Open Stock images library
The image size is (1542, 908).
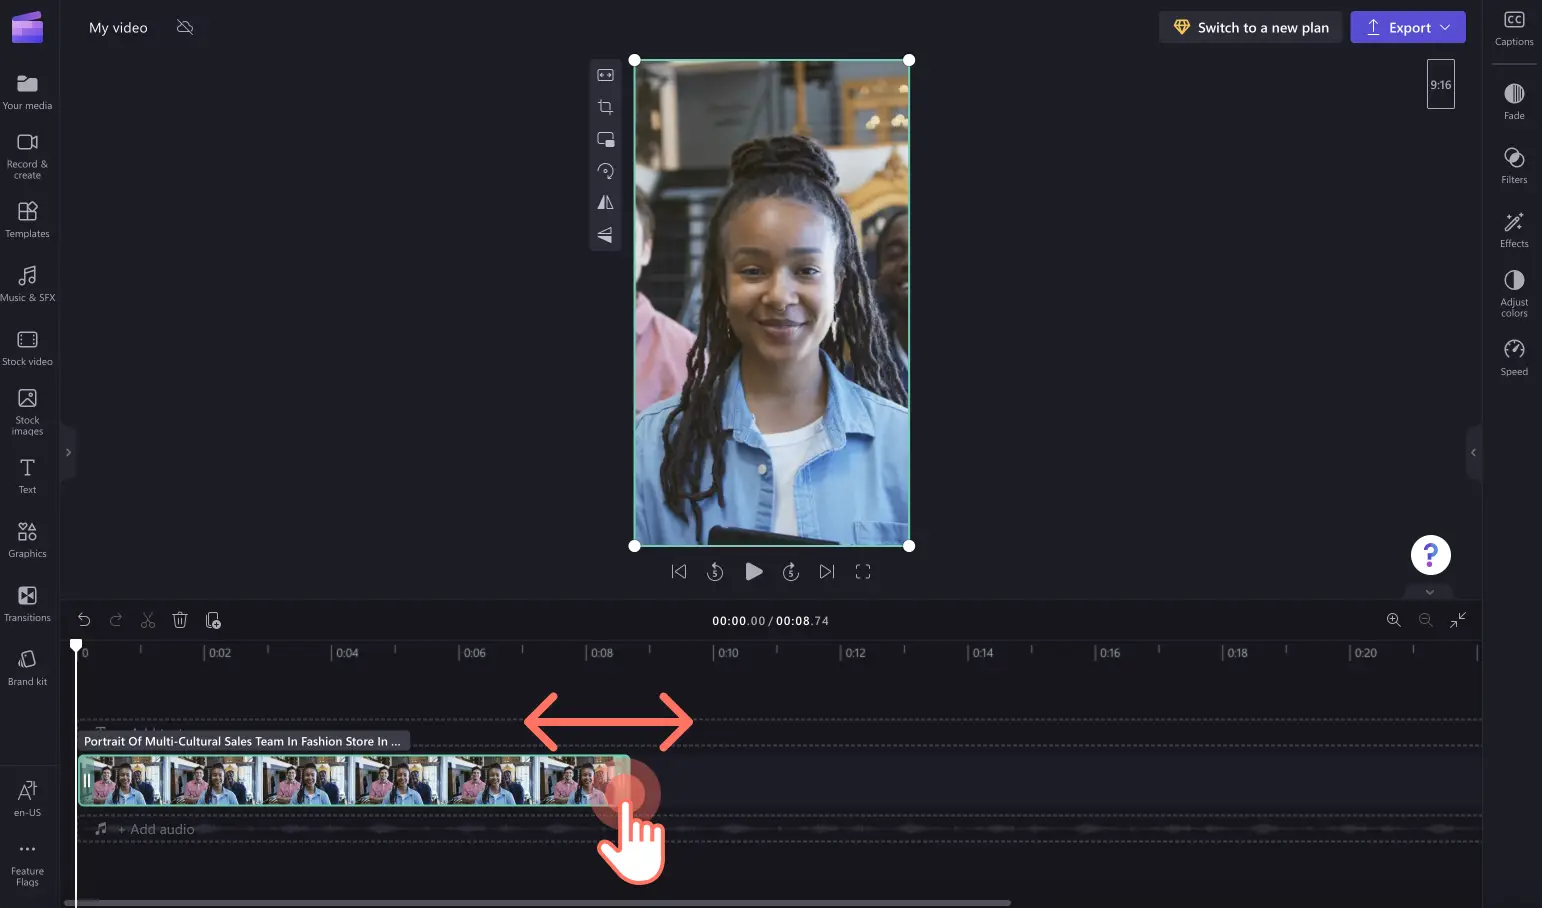point(27,412)
